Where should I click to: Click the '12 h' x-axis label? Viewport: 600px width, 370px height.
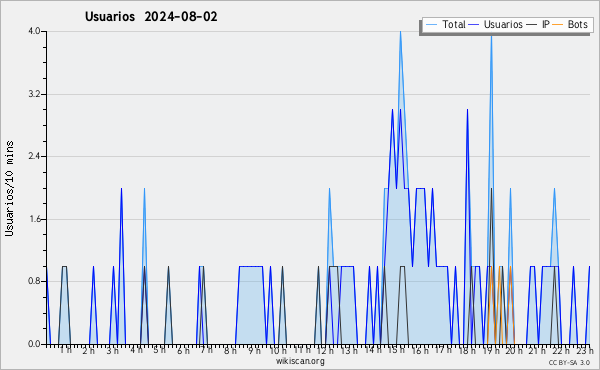325,350
